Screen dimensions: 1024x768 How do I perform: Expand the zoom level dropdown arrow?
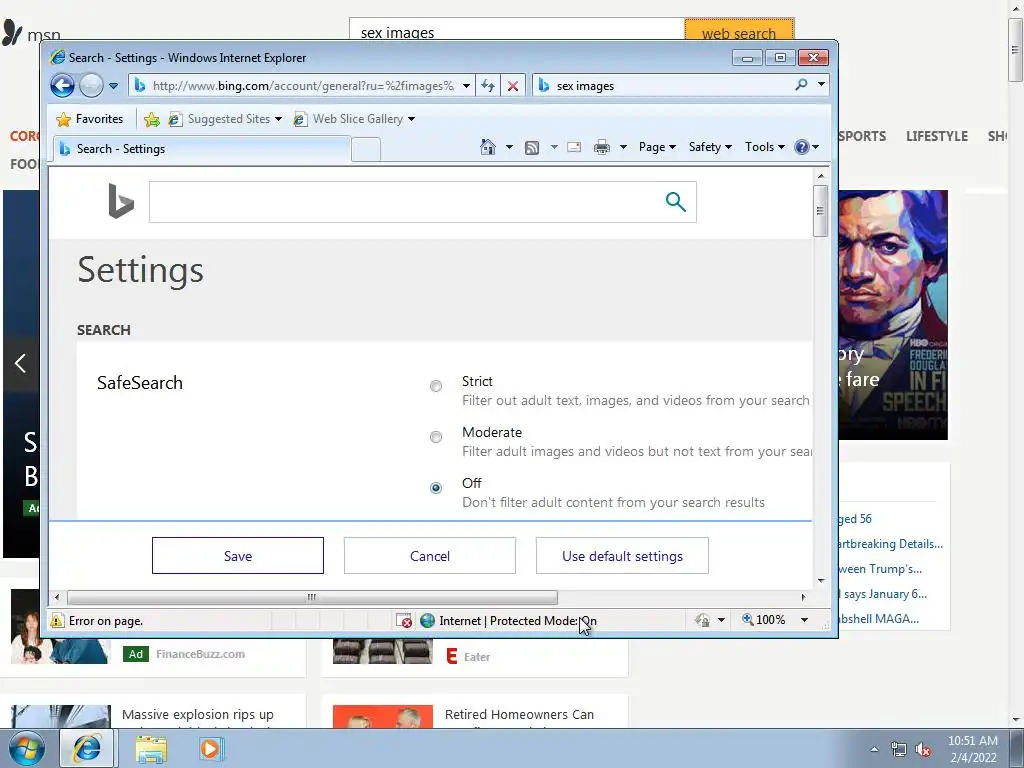[805, 620]
